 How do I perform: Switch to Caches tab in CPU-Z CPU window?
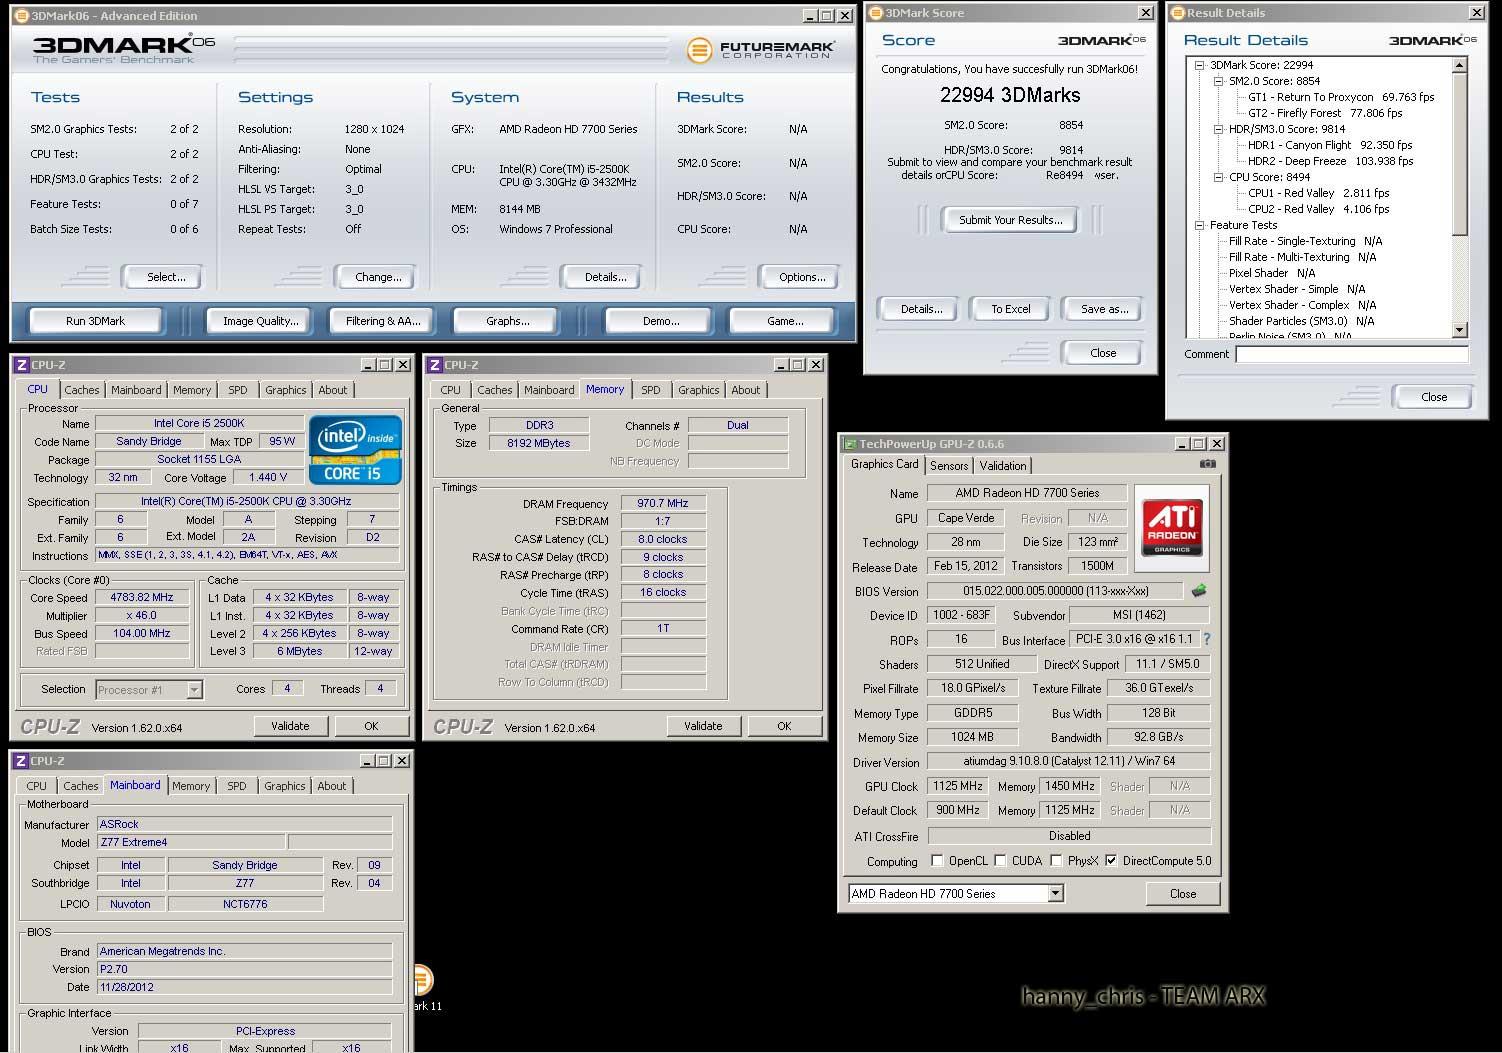(82, 390)
